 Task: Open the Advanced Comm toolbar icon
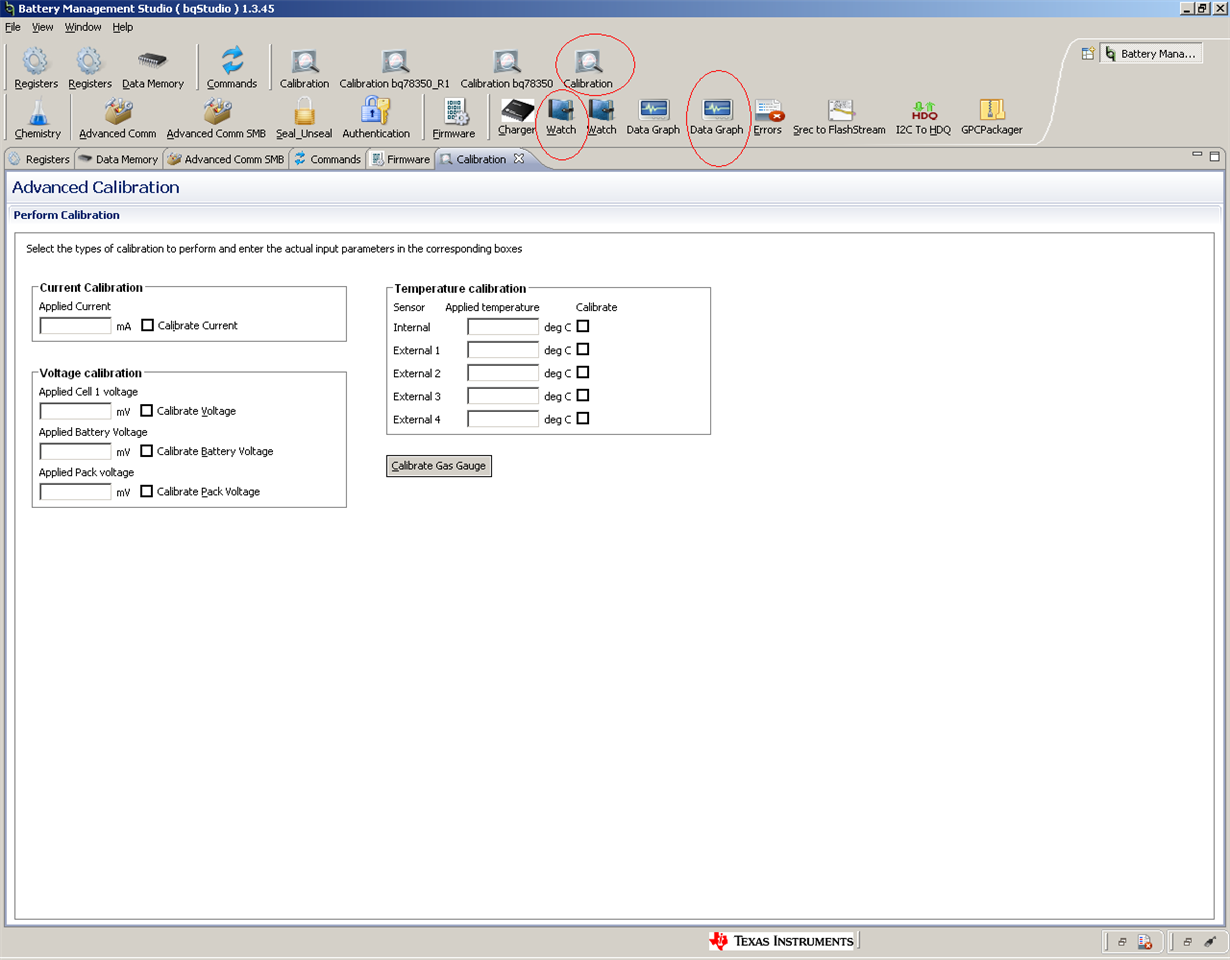pyautogui.click(x=118, y=118)
